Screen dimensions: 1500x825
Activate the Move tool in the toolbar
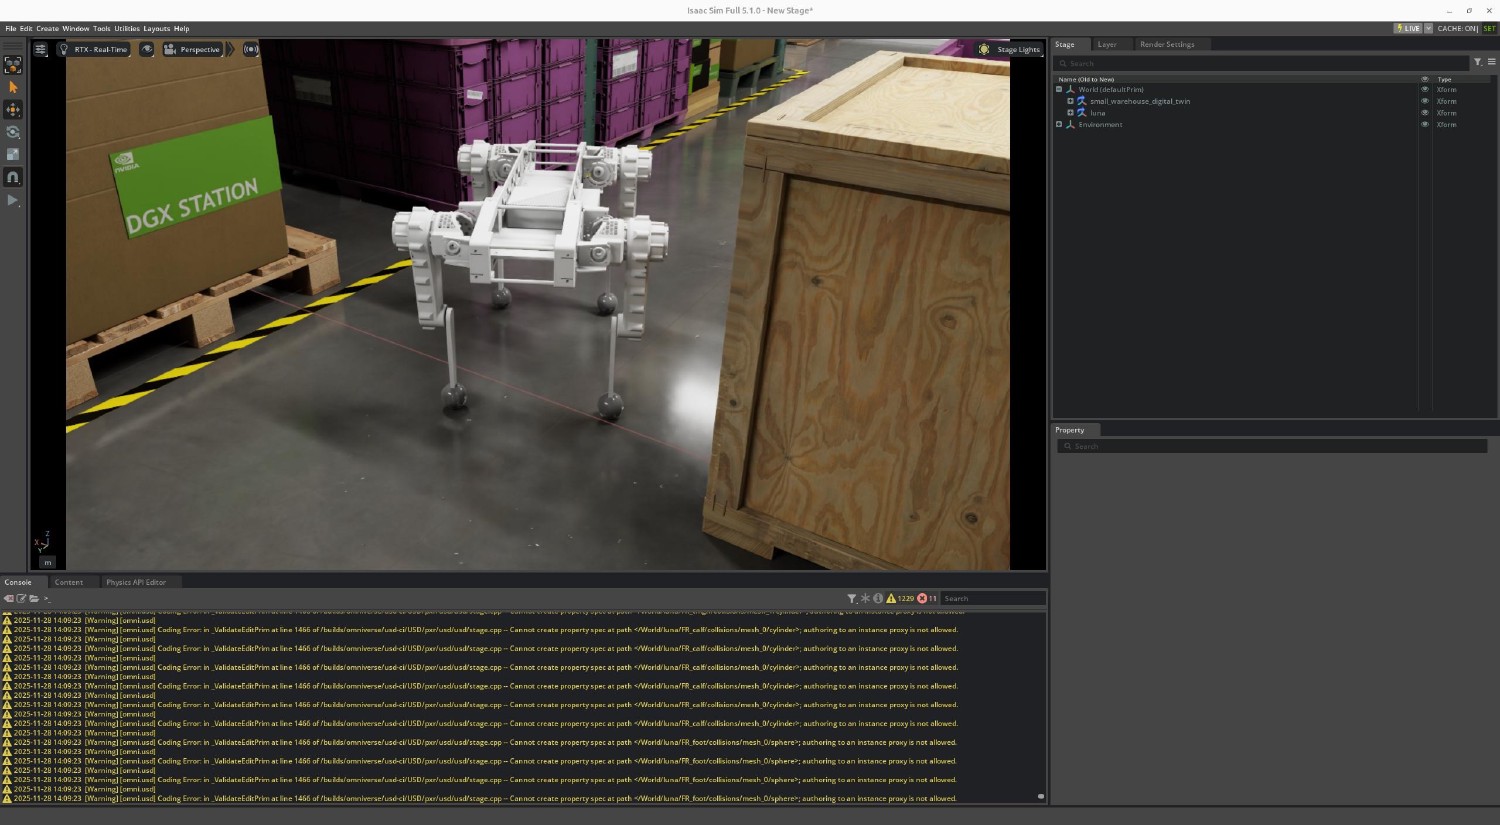pyautogui.click(x=13, y=109)
